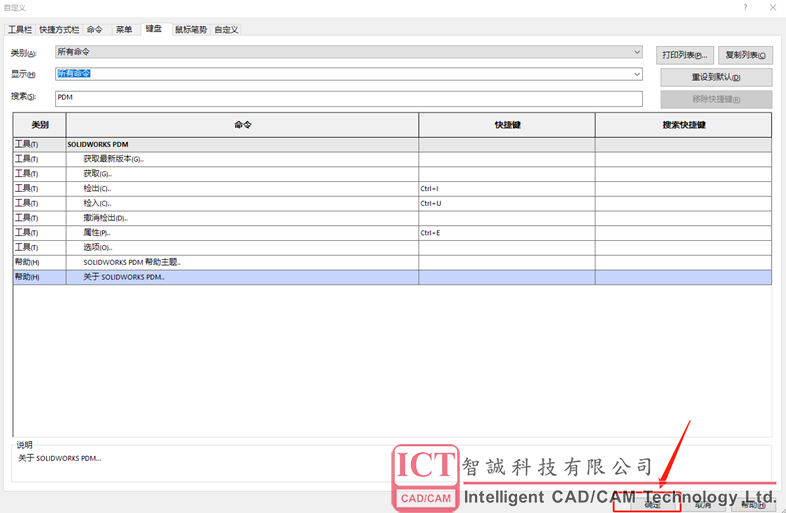Viewport: 786px width, 513px height.
Task: Click the search shortcut cell for 属性
Action: pyautogui.click(x=684, y=233)
